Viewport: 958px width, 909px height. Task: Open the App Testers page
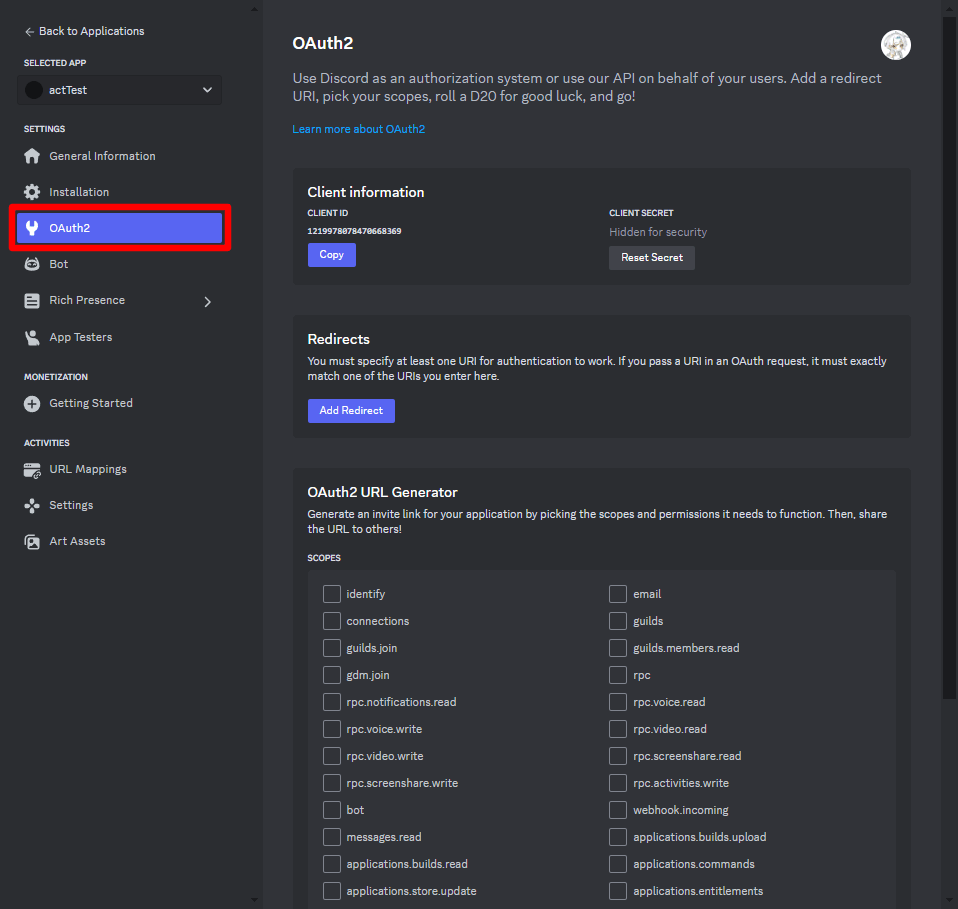click(x=119, y=337)
